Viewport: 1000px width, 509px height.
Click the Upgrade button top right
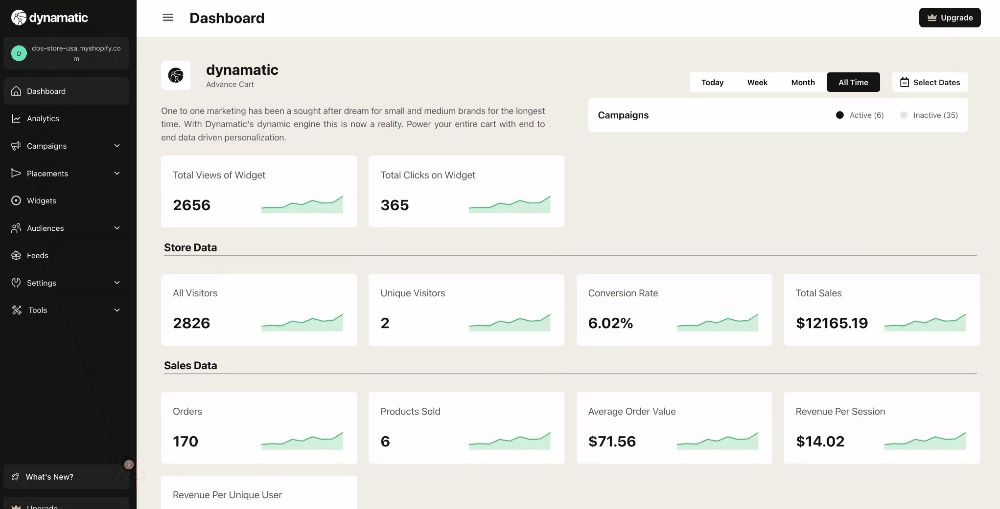[949, 18]
